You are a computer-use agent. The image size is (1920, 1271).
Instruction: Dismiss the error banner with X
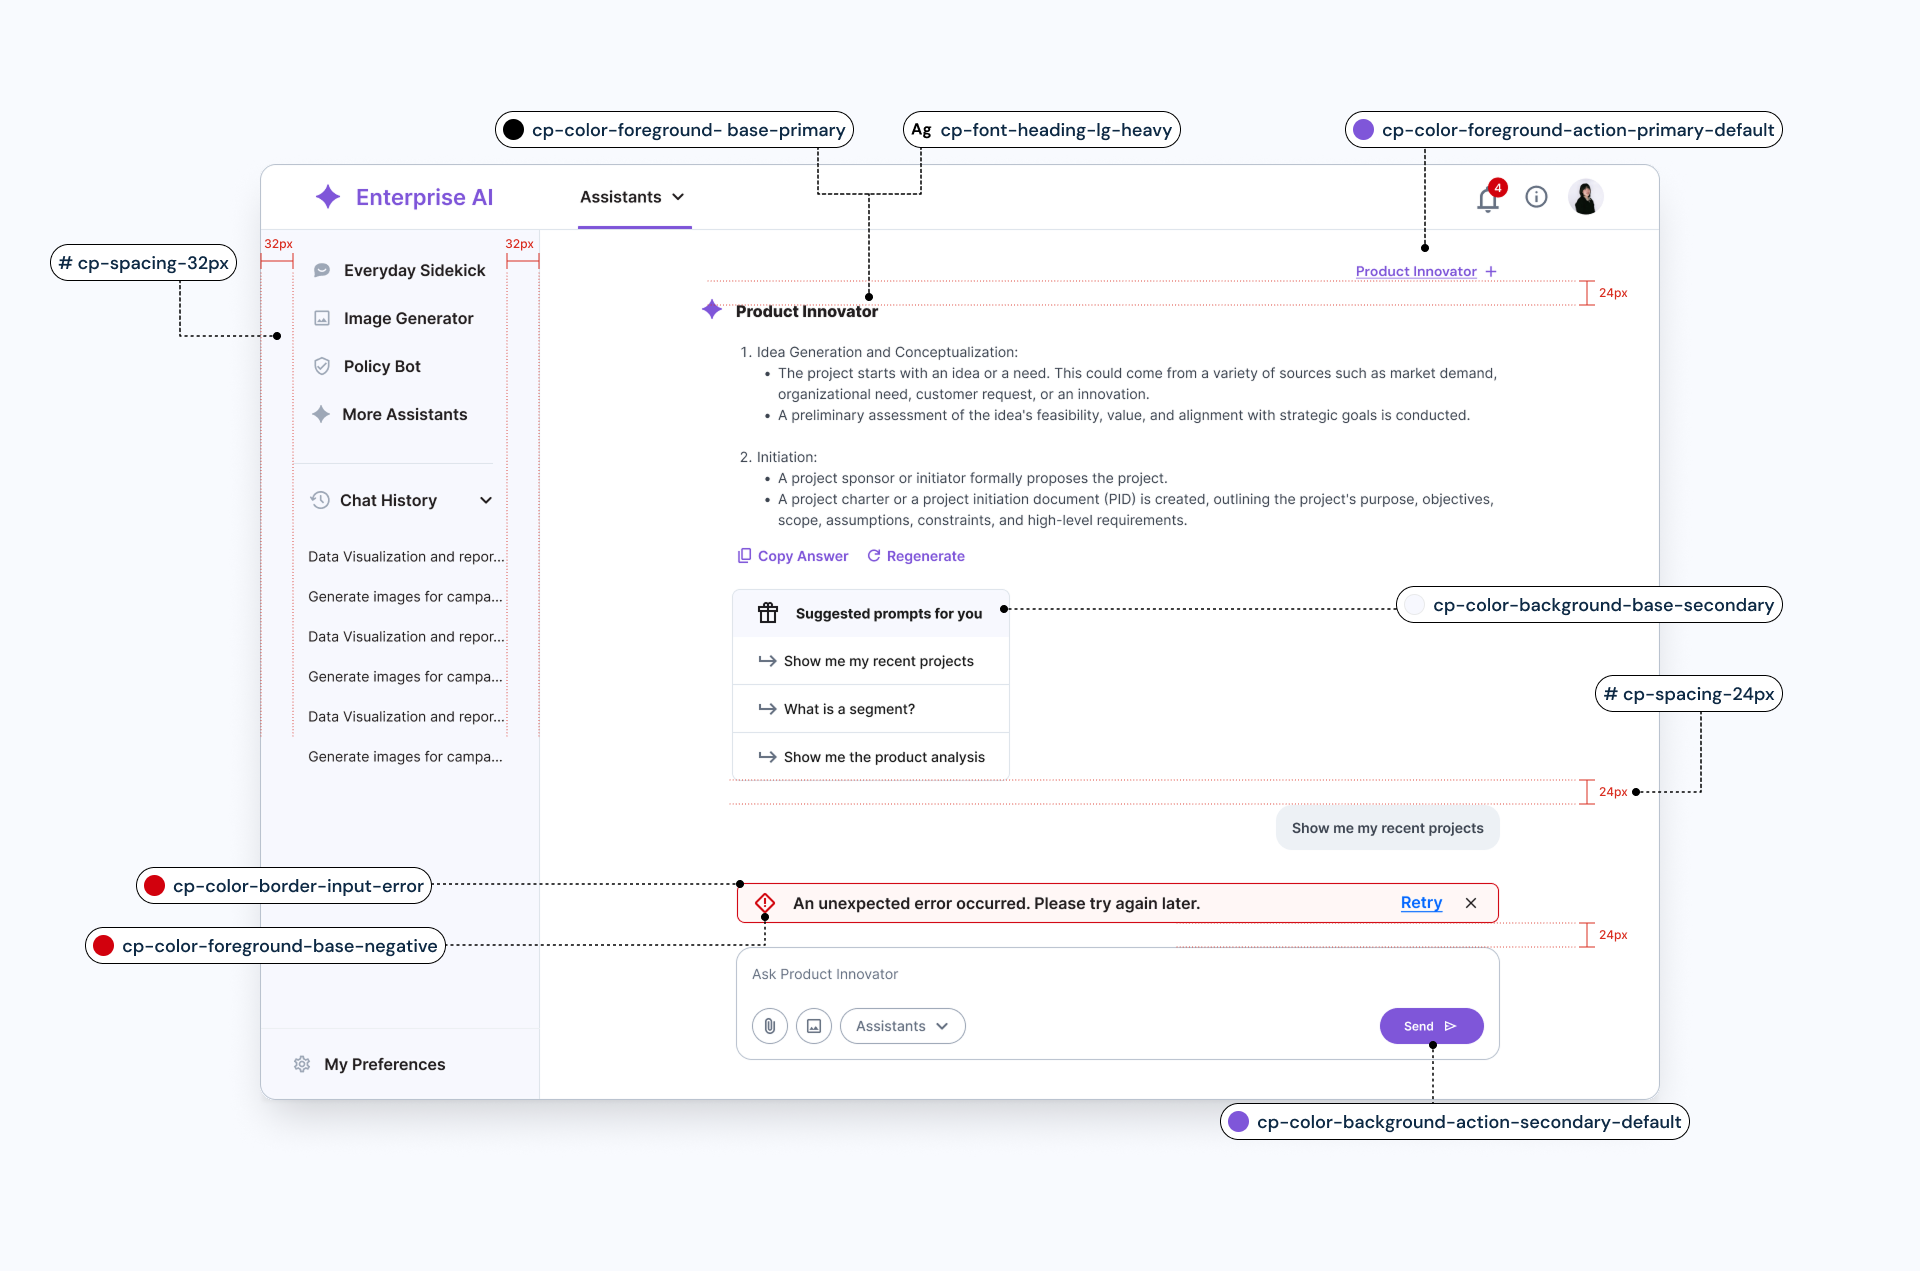[1471, 903]
